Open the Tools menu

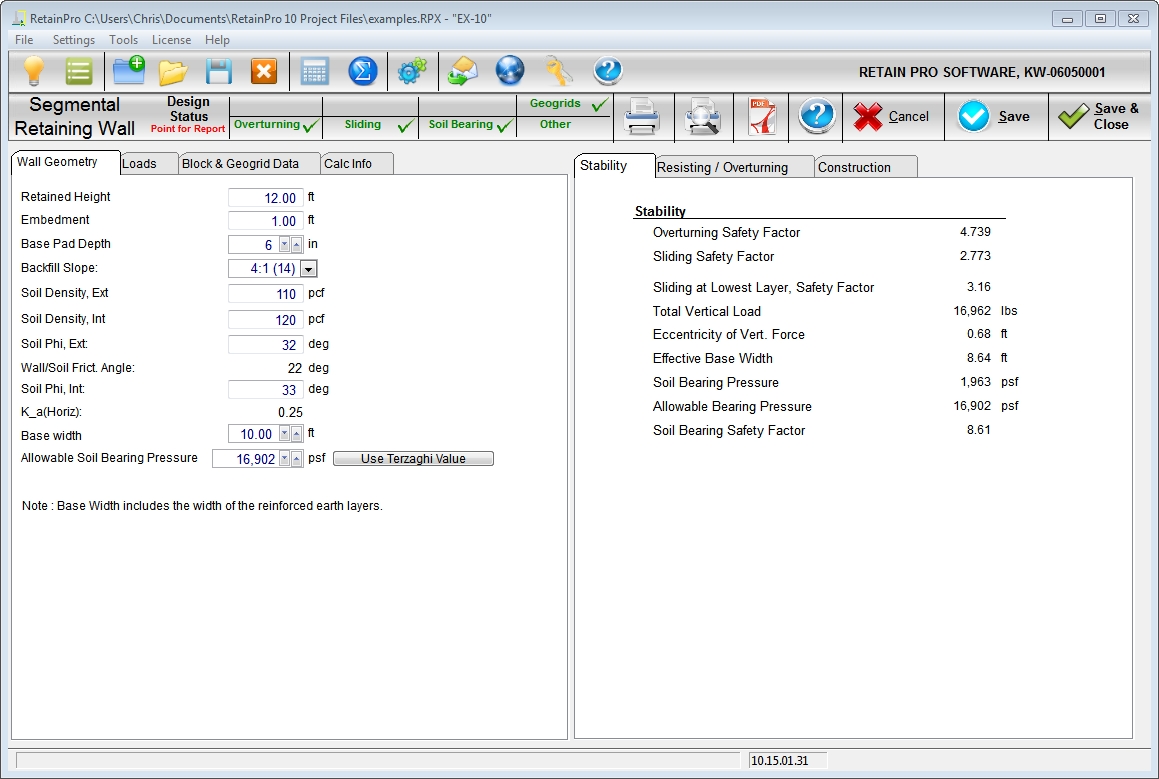pyautogui.click(x=124, y=40)
